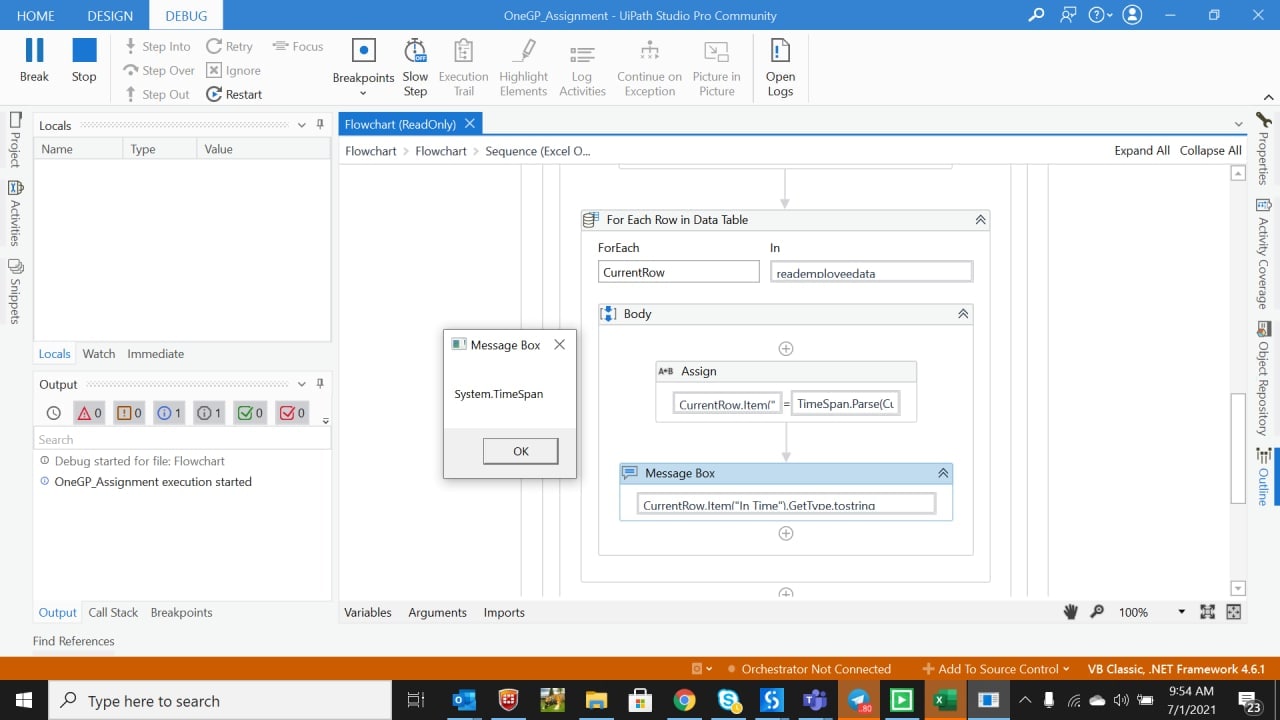Click the Retry debug action
This screenshot has width=1280, height=720.
[229, 46]
